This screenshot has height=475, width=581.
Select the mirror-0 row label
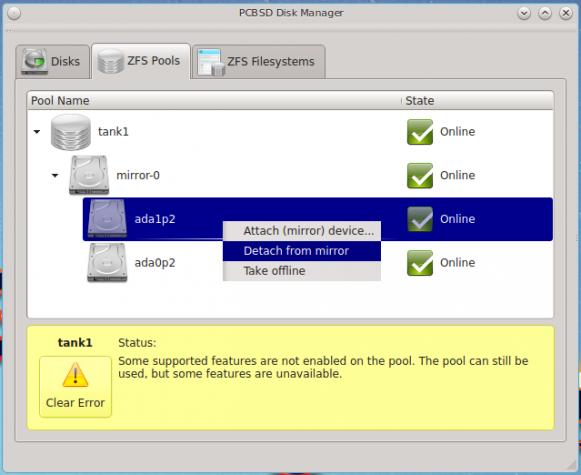coord(138,175)
